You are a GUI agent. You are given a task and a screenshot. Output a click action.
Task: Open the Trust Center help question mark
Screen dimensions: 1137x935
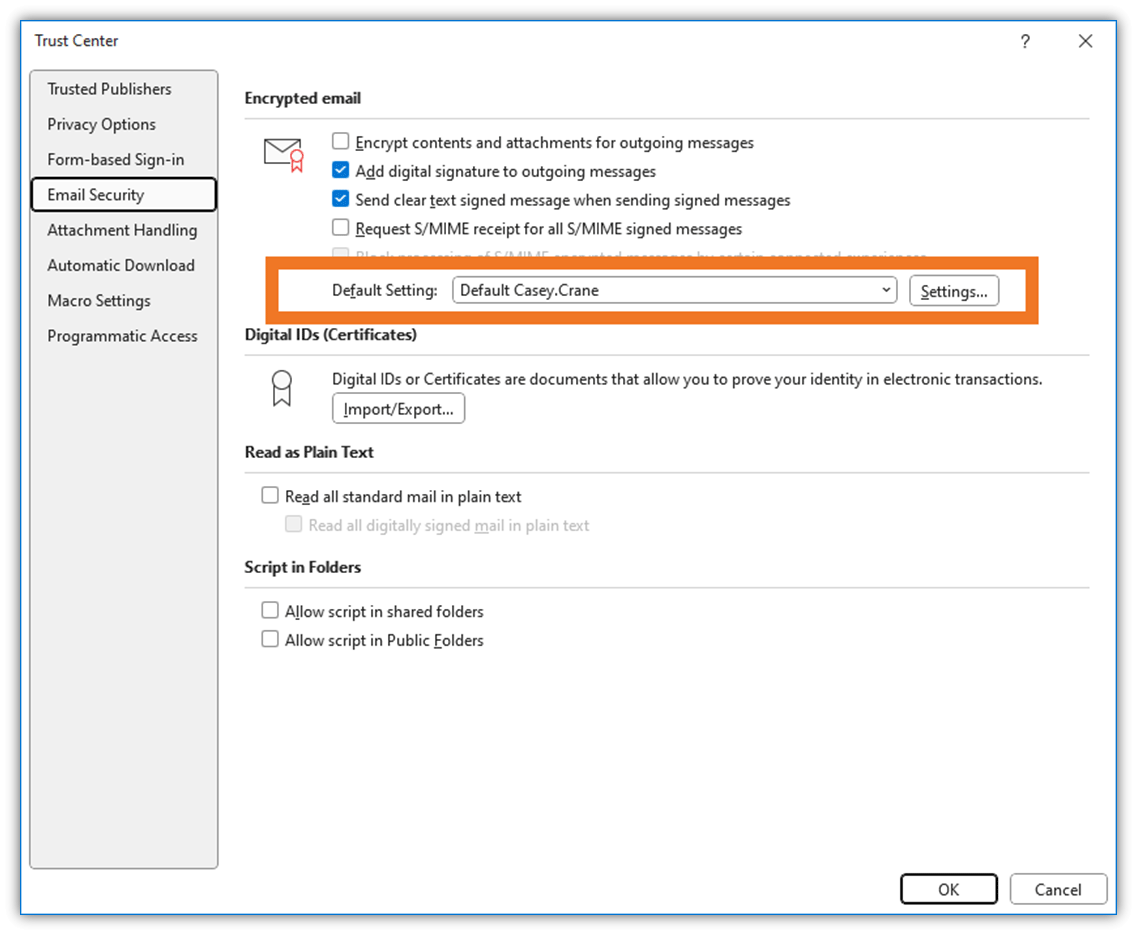tap(1024, 41)
